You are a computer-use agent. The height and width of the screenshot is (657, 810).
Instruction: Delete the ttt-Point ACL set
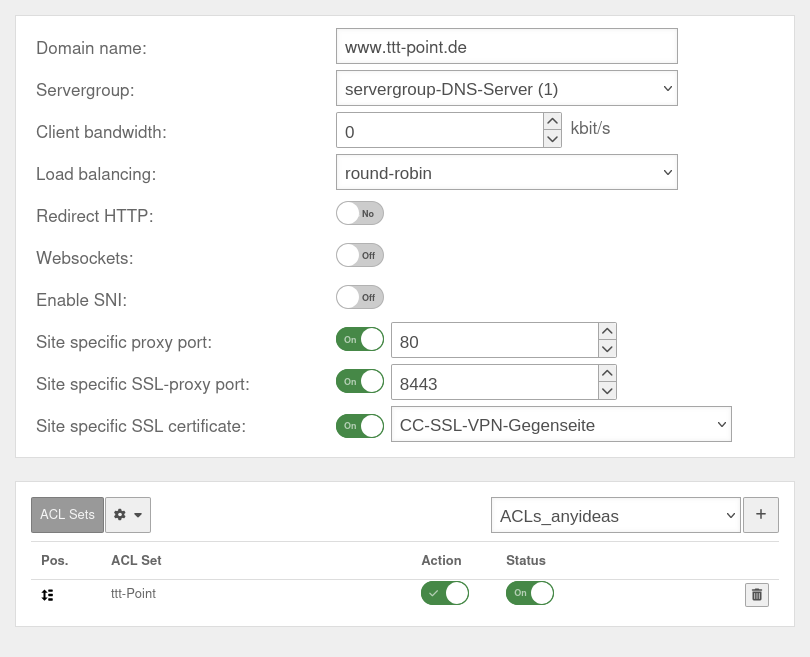click(x=757, y=594)
